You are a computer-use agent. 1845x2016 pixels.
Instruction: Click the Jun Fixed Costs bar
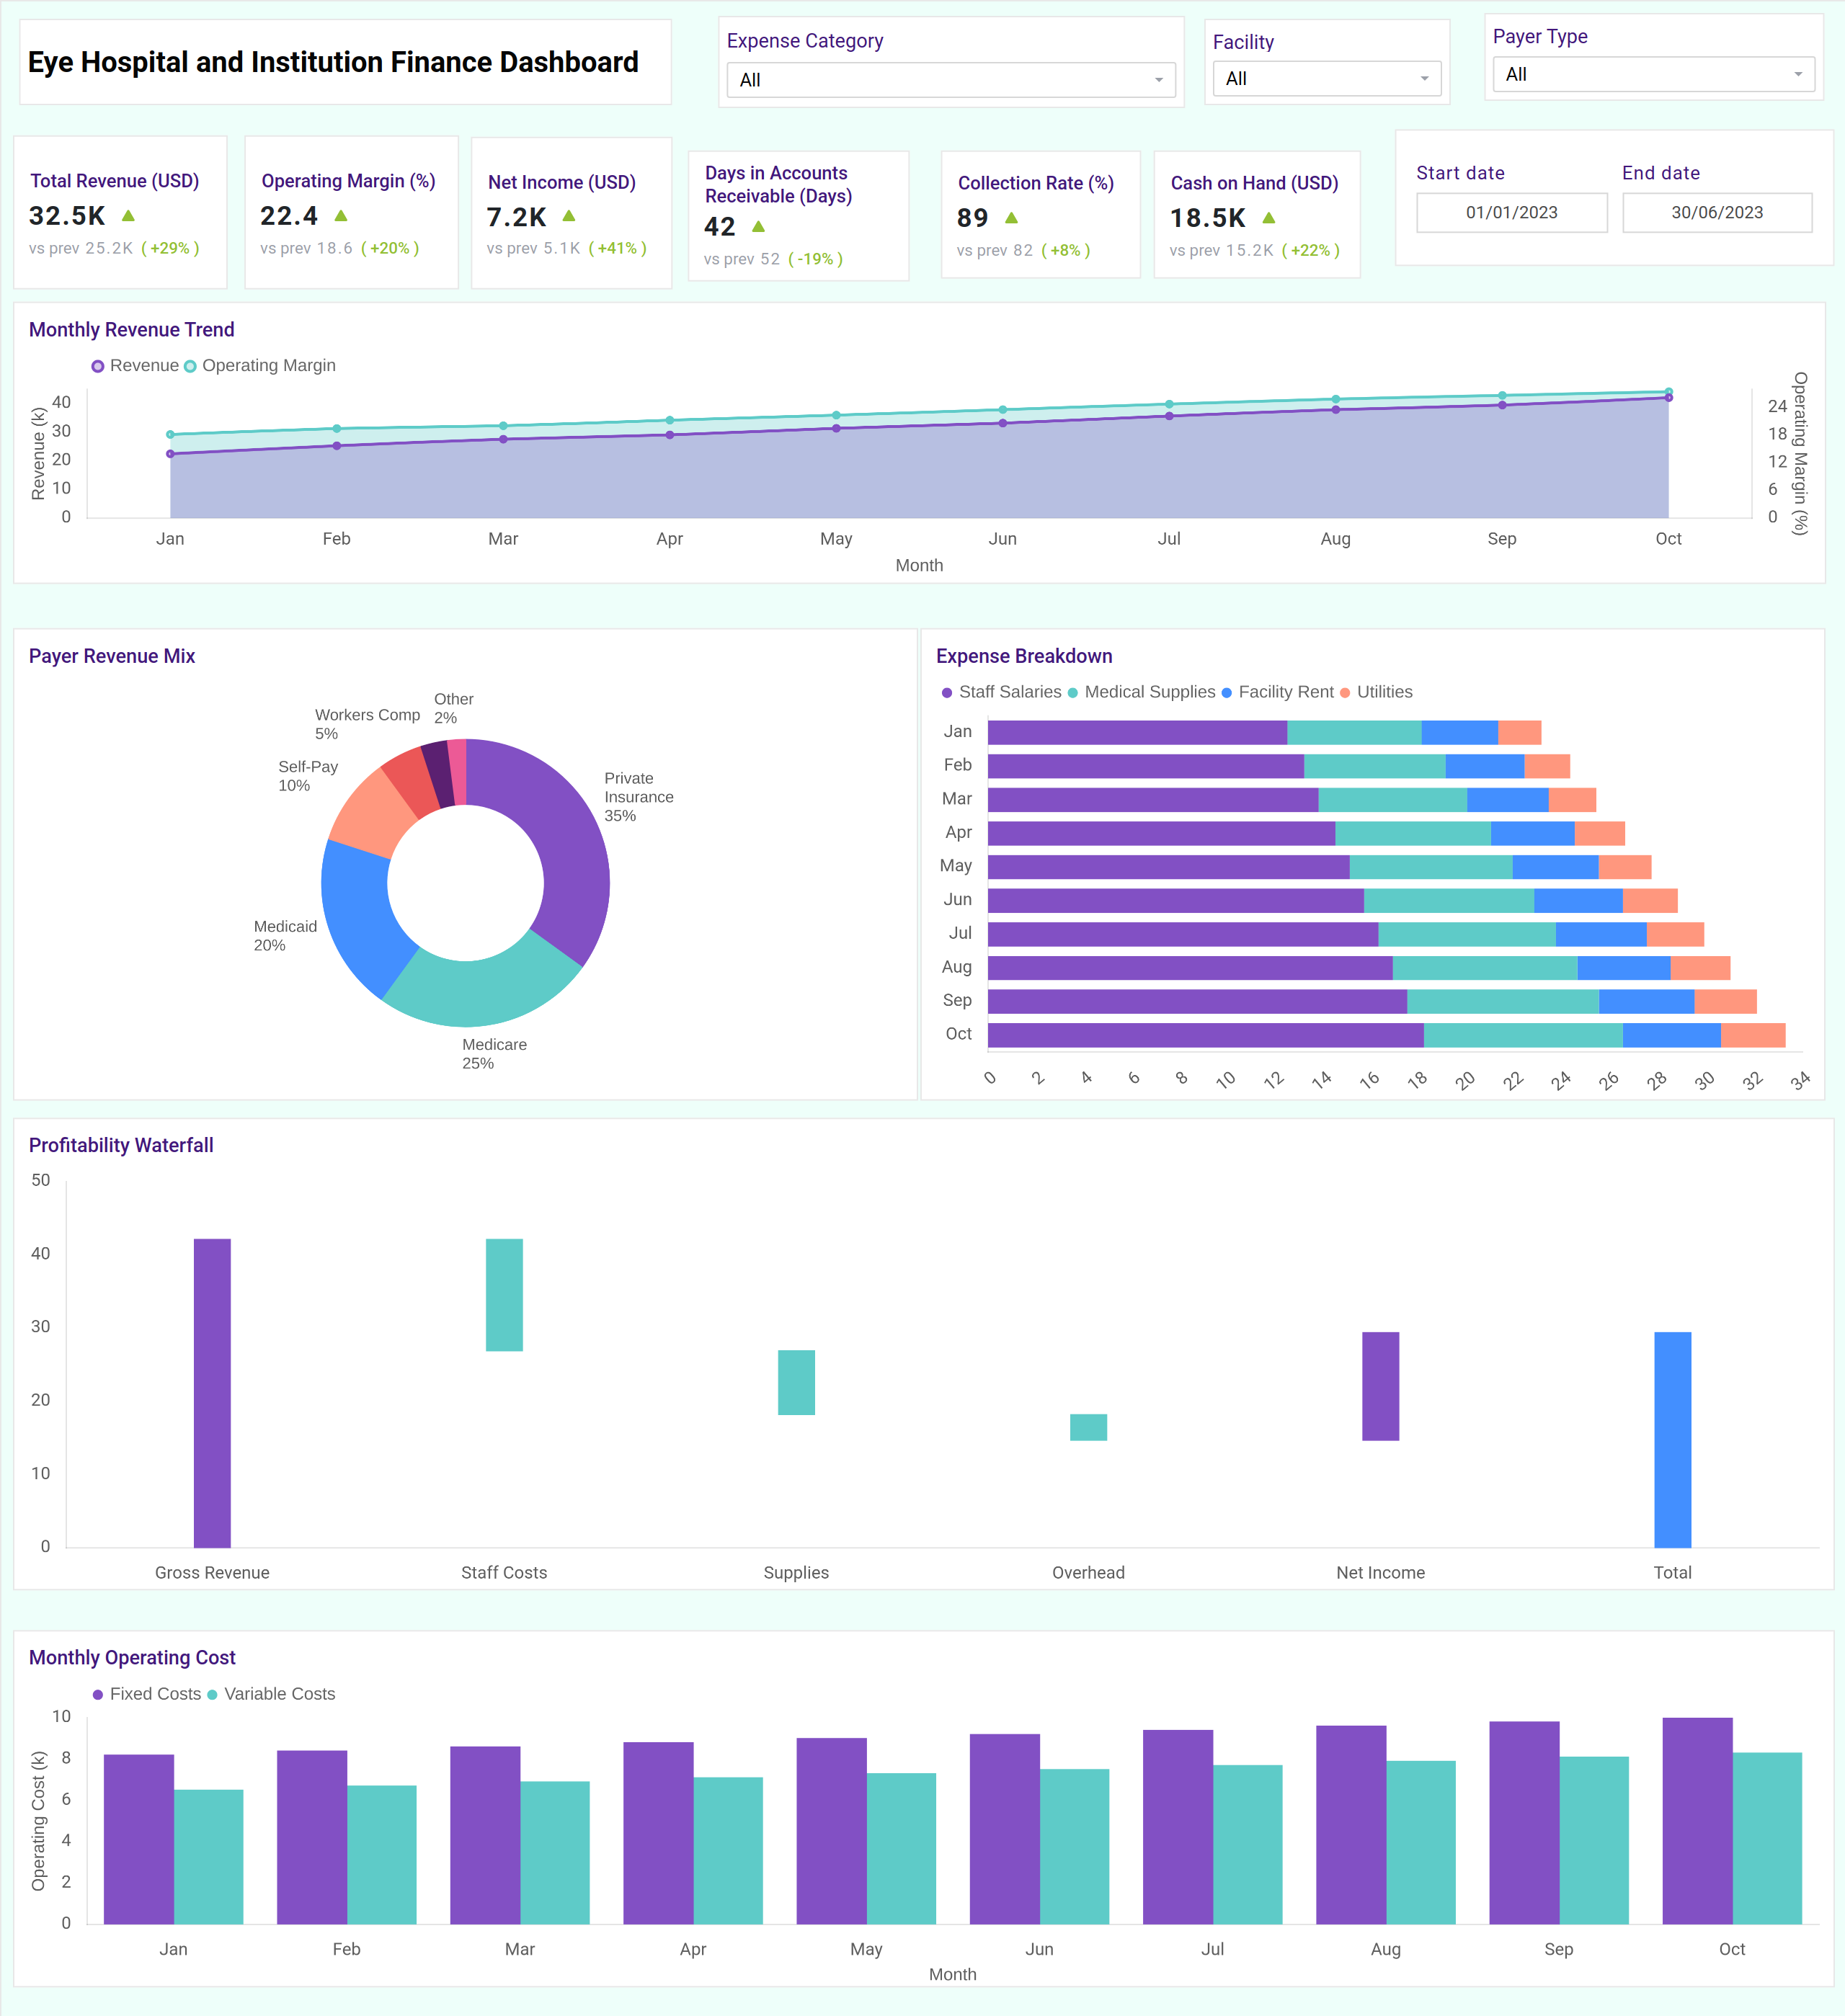(1005, 1829)
